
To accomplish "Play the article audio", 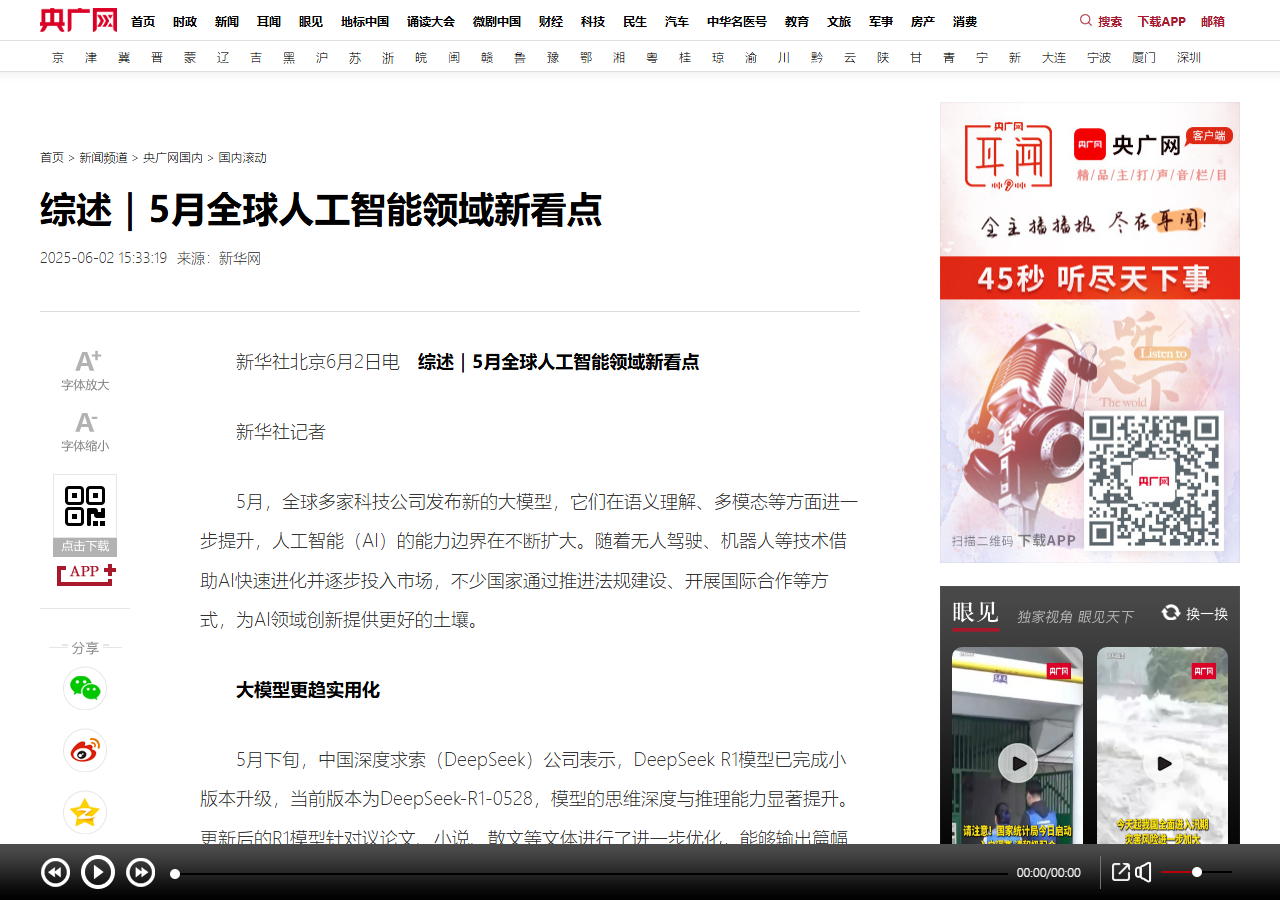I will coord(97,873).
